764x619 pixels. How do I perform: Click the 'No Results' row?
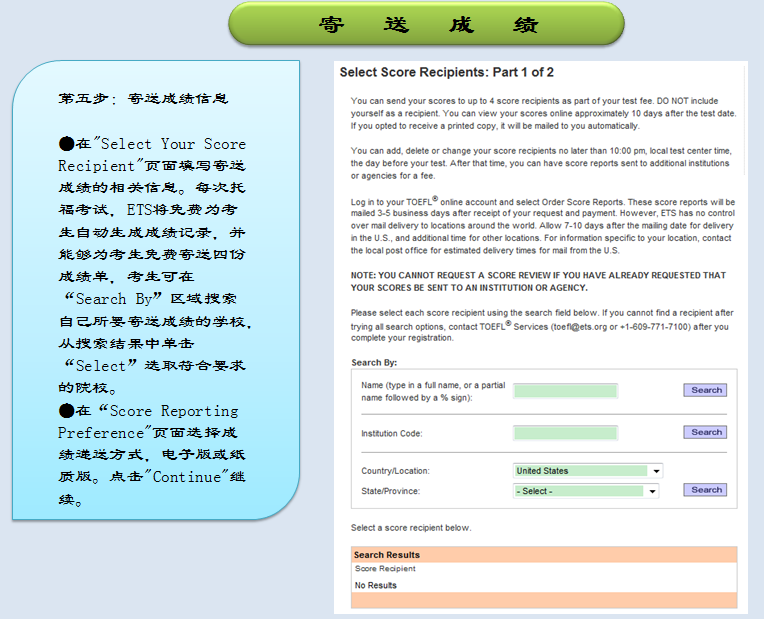coord(376,585)
